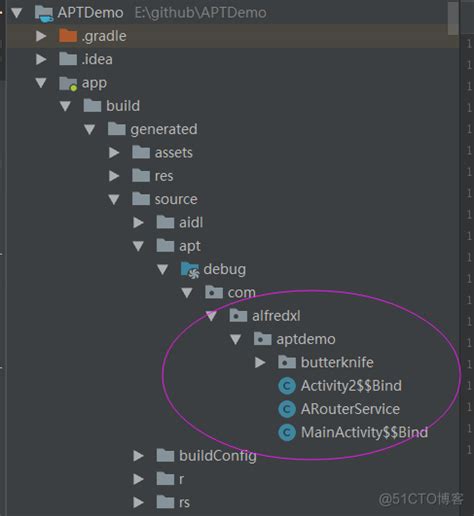Collapse the generated folder

pyautogui.click(x=89, y=129)
